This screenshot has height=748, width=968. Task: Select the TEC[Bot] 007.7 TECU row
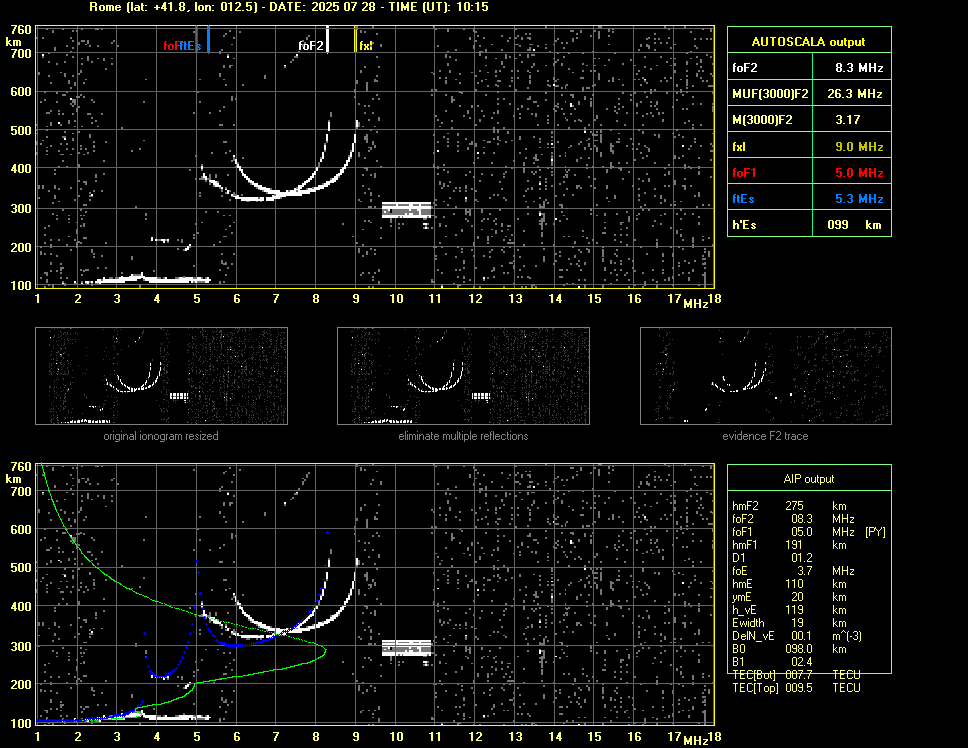(796, 675)
